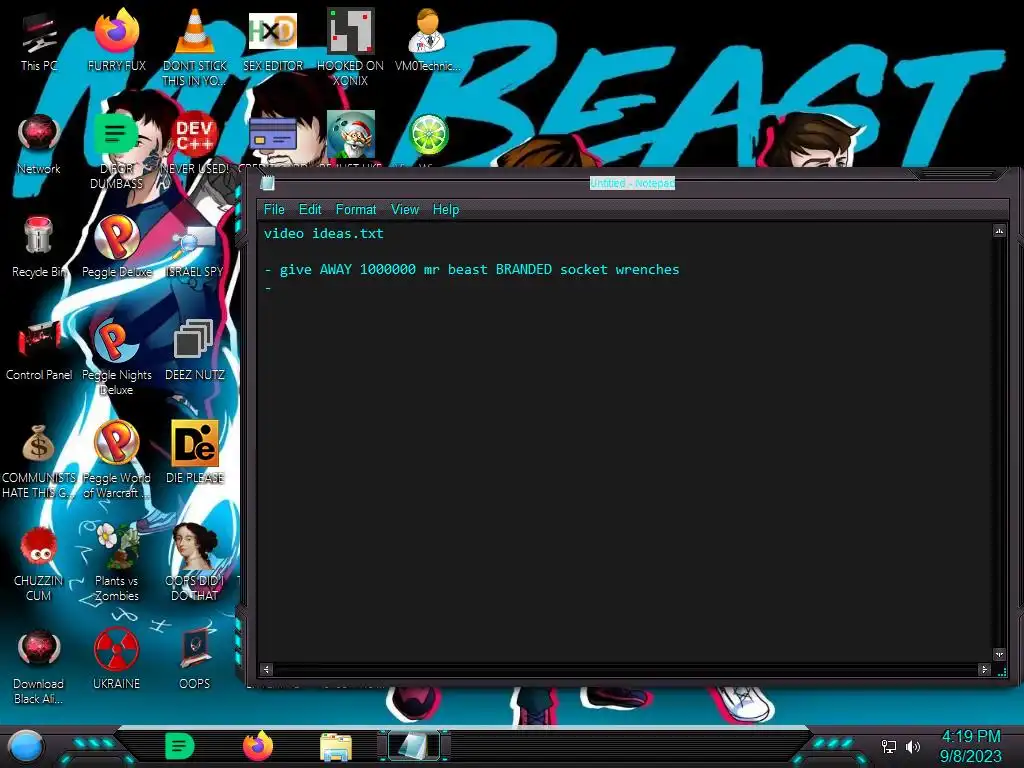Image resolution: width=1024 pixels, height=768 pixels.
Task: Launch the CHUZZIN red fuzzball icon
Action: [39, 565]
